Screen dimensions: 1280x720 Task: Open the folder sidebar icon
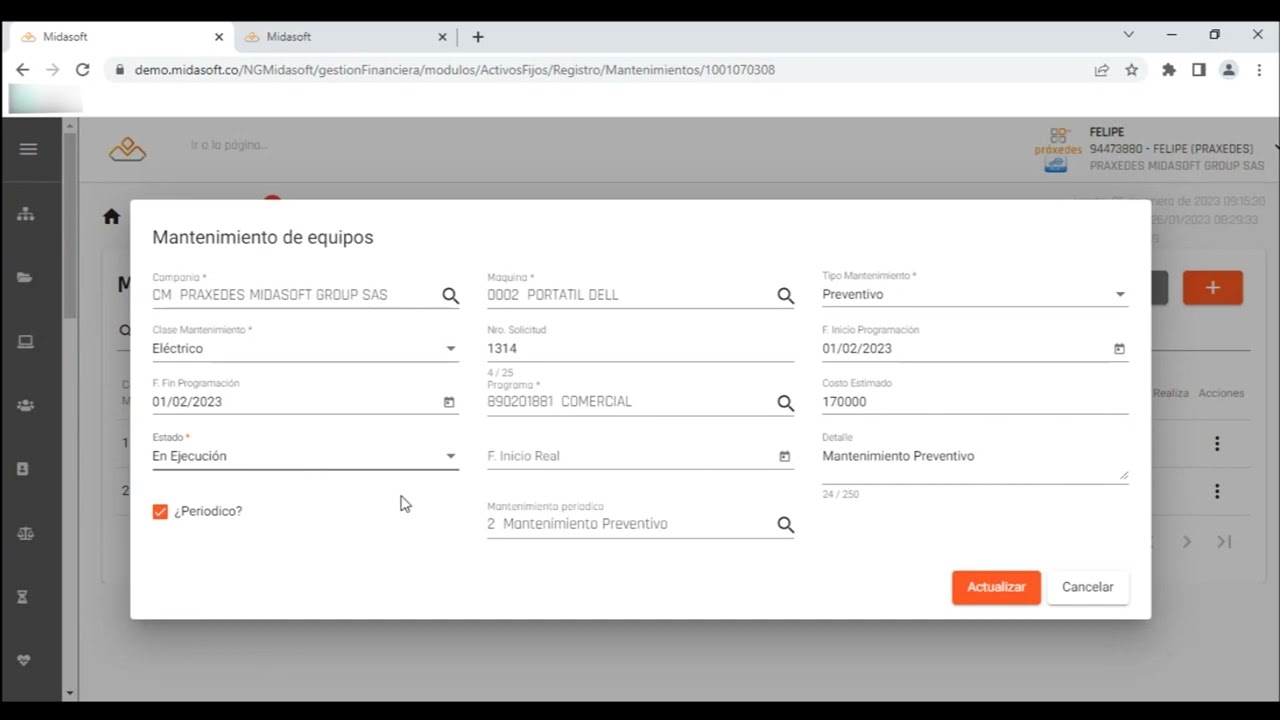[x=25, y=278]
